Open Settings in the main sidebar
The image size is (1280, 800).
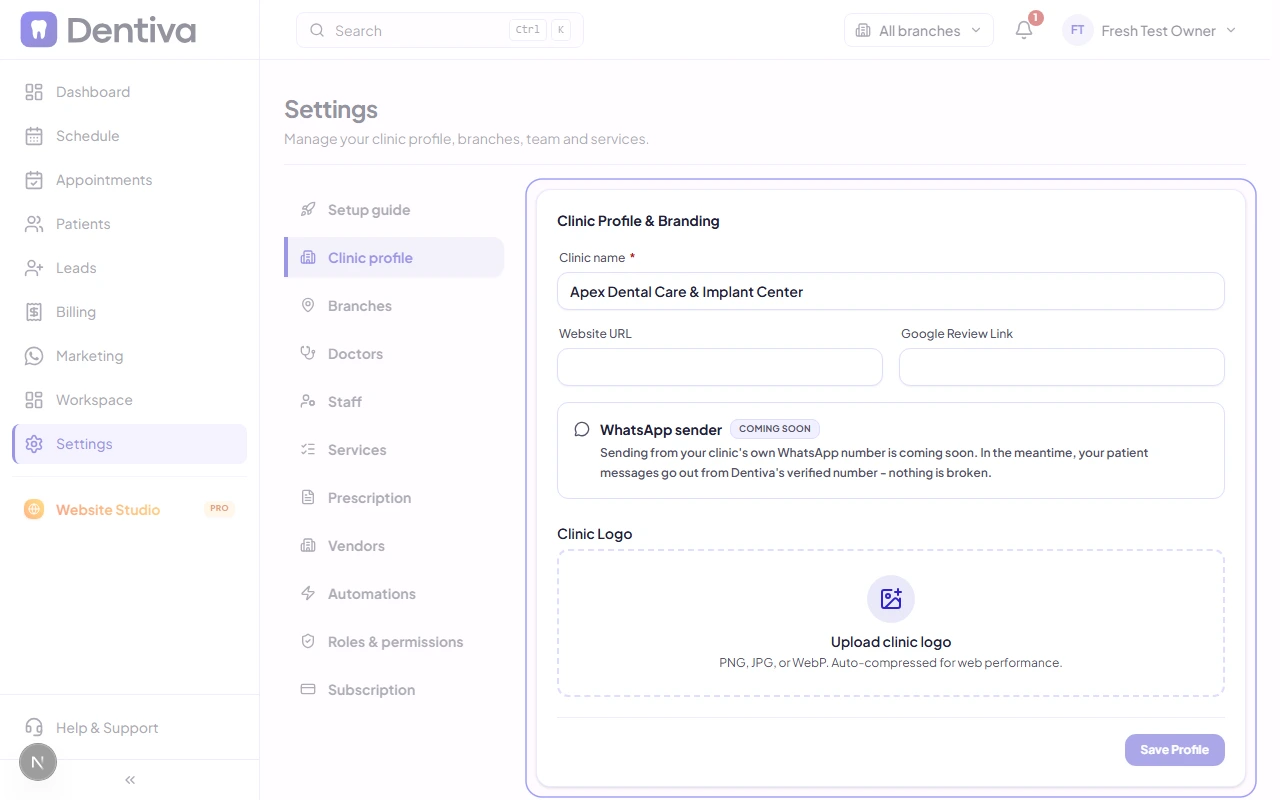tap(130, 444)
